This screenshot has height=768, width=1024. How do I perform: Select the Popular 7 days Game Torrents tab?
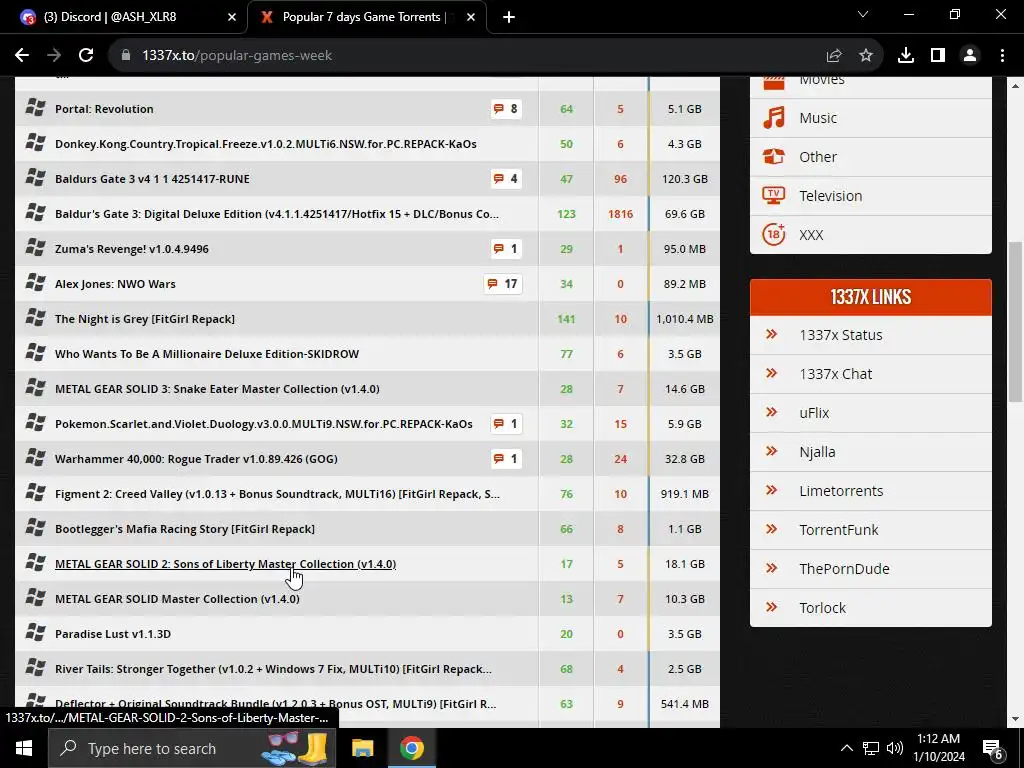(366, 17)
